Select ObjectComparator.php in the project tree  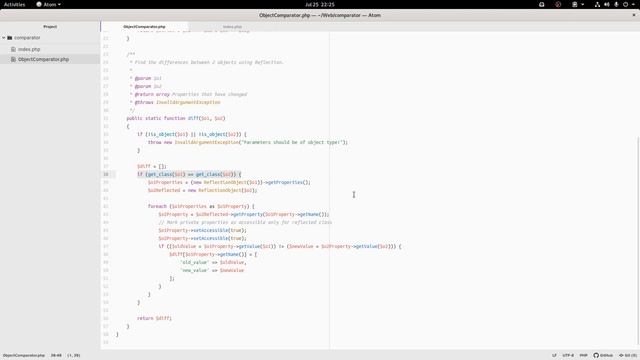click(x=43, y=59)
